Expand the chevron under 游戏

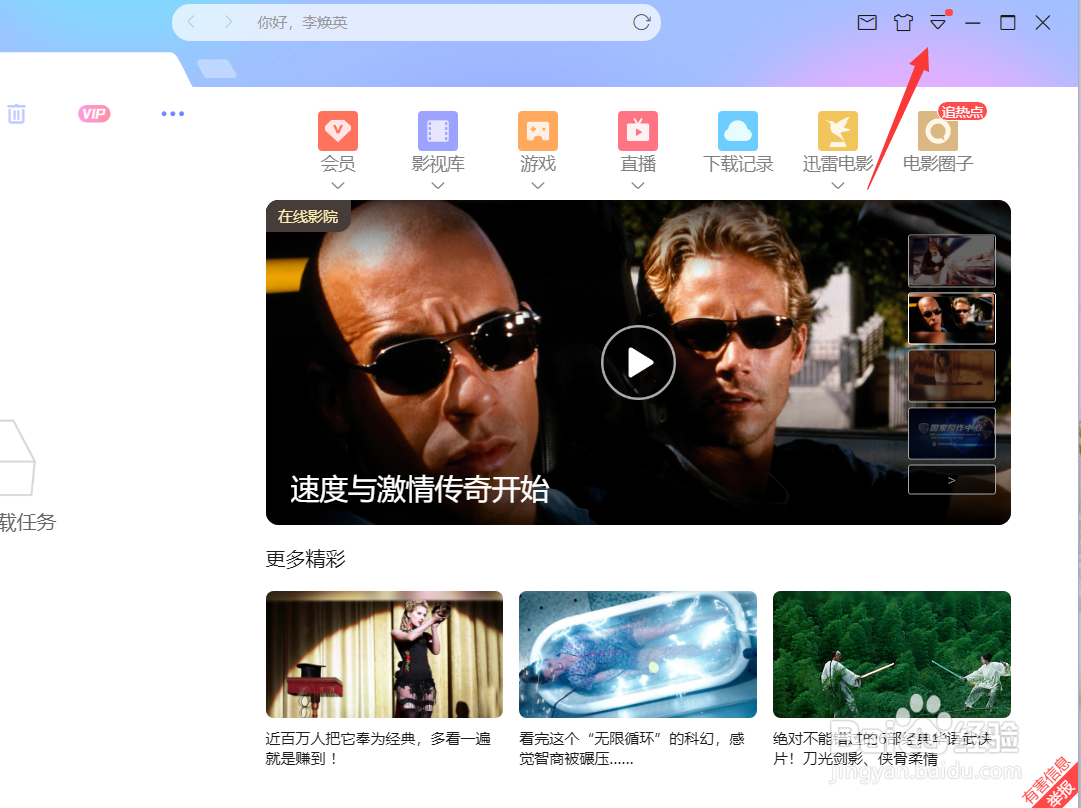pyautogui.click(x=538, y=185)
